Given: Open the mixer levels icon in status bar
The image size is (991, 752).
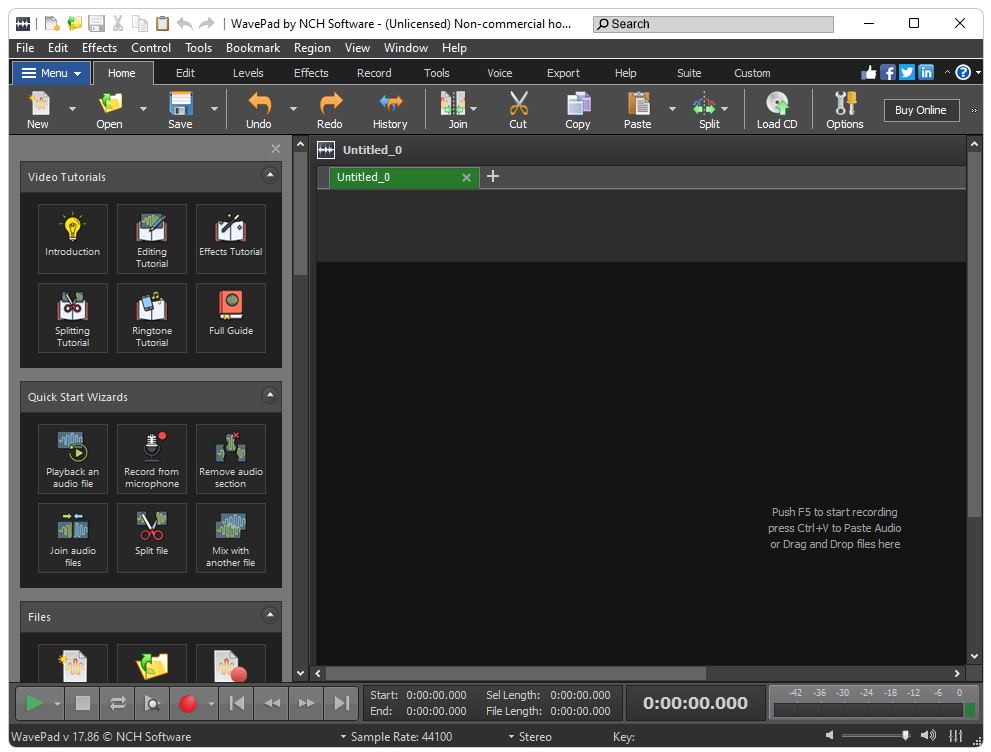Looking at the screenshot, I should tap(956, 736).
